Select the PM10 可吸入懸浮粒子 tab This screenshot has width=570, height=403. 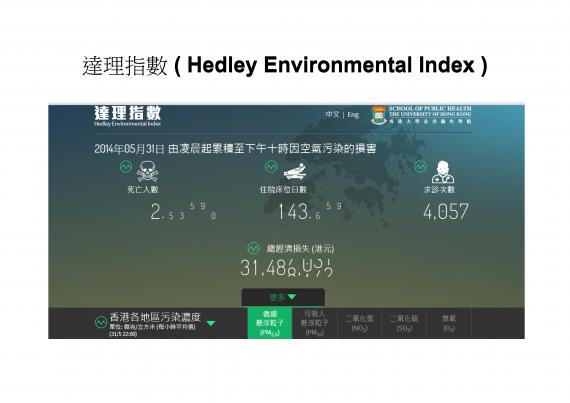point(314,323)
